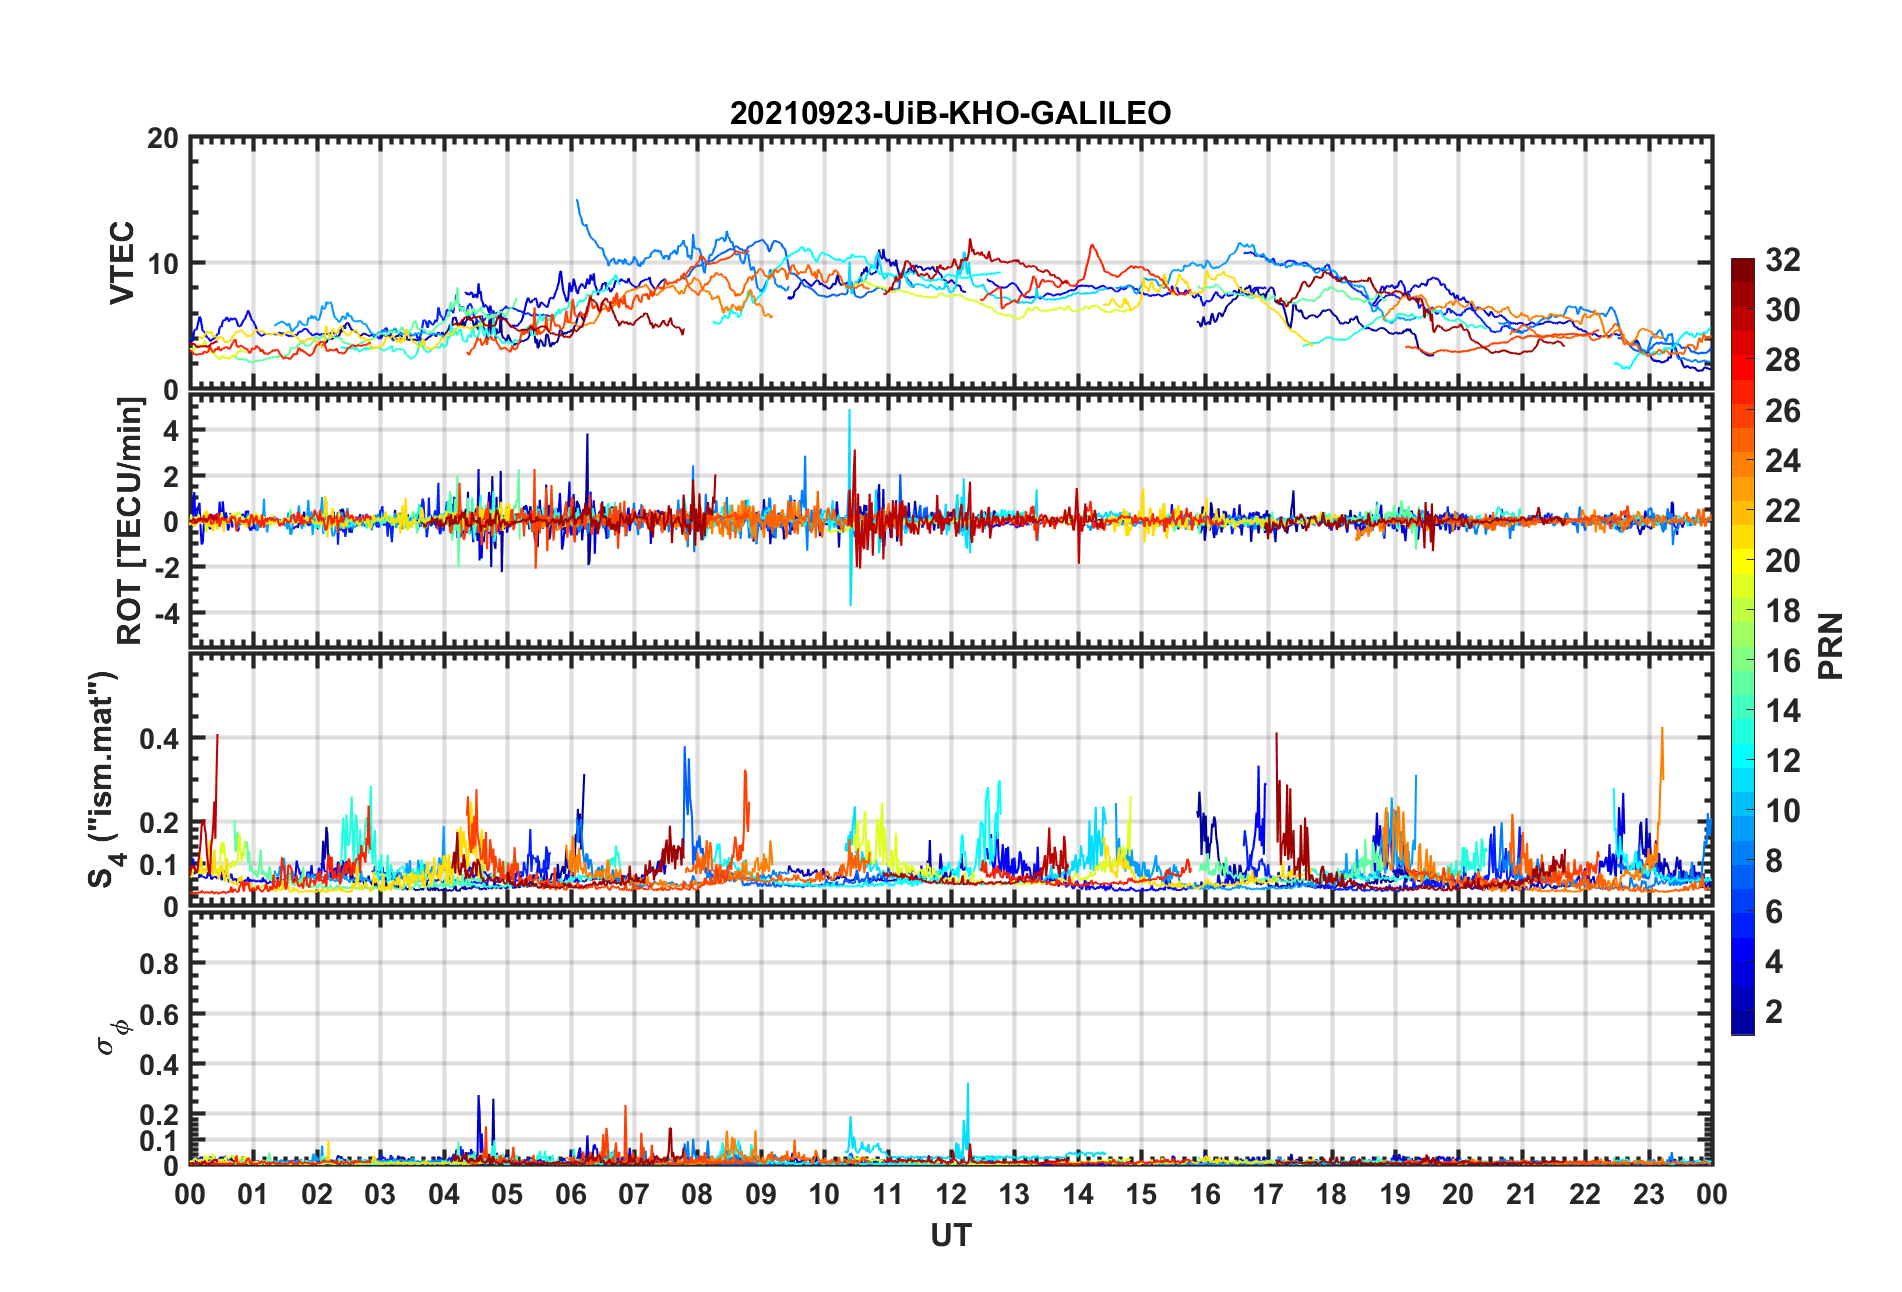Click the S4 ("ism.mat") axis label

(x=103, y=779)
